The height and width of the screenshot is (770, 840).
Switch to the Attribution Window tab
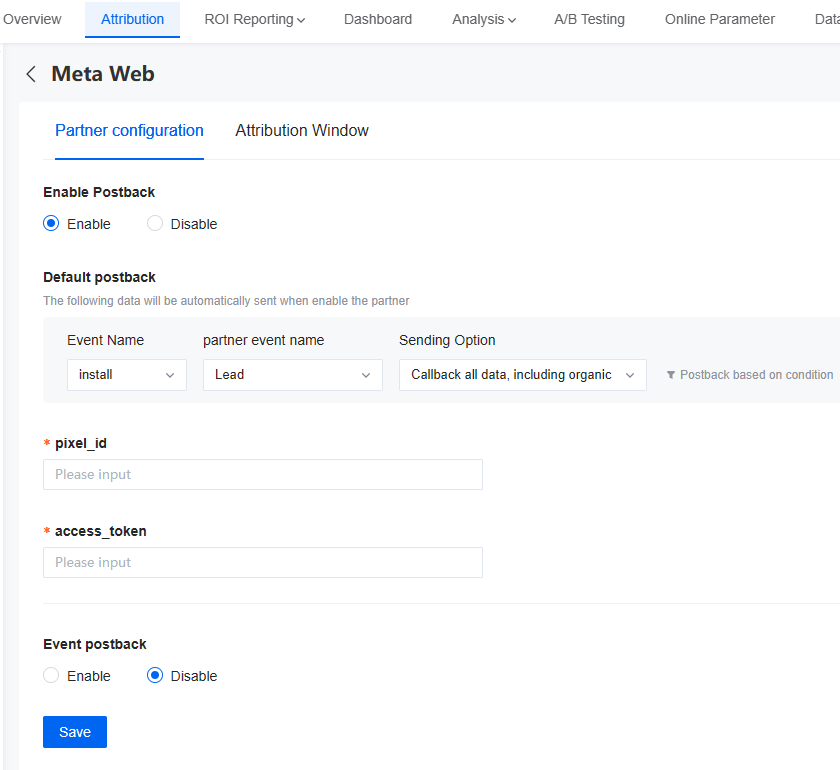click(302, 131)
